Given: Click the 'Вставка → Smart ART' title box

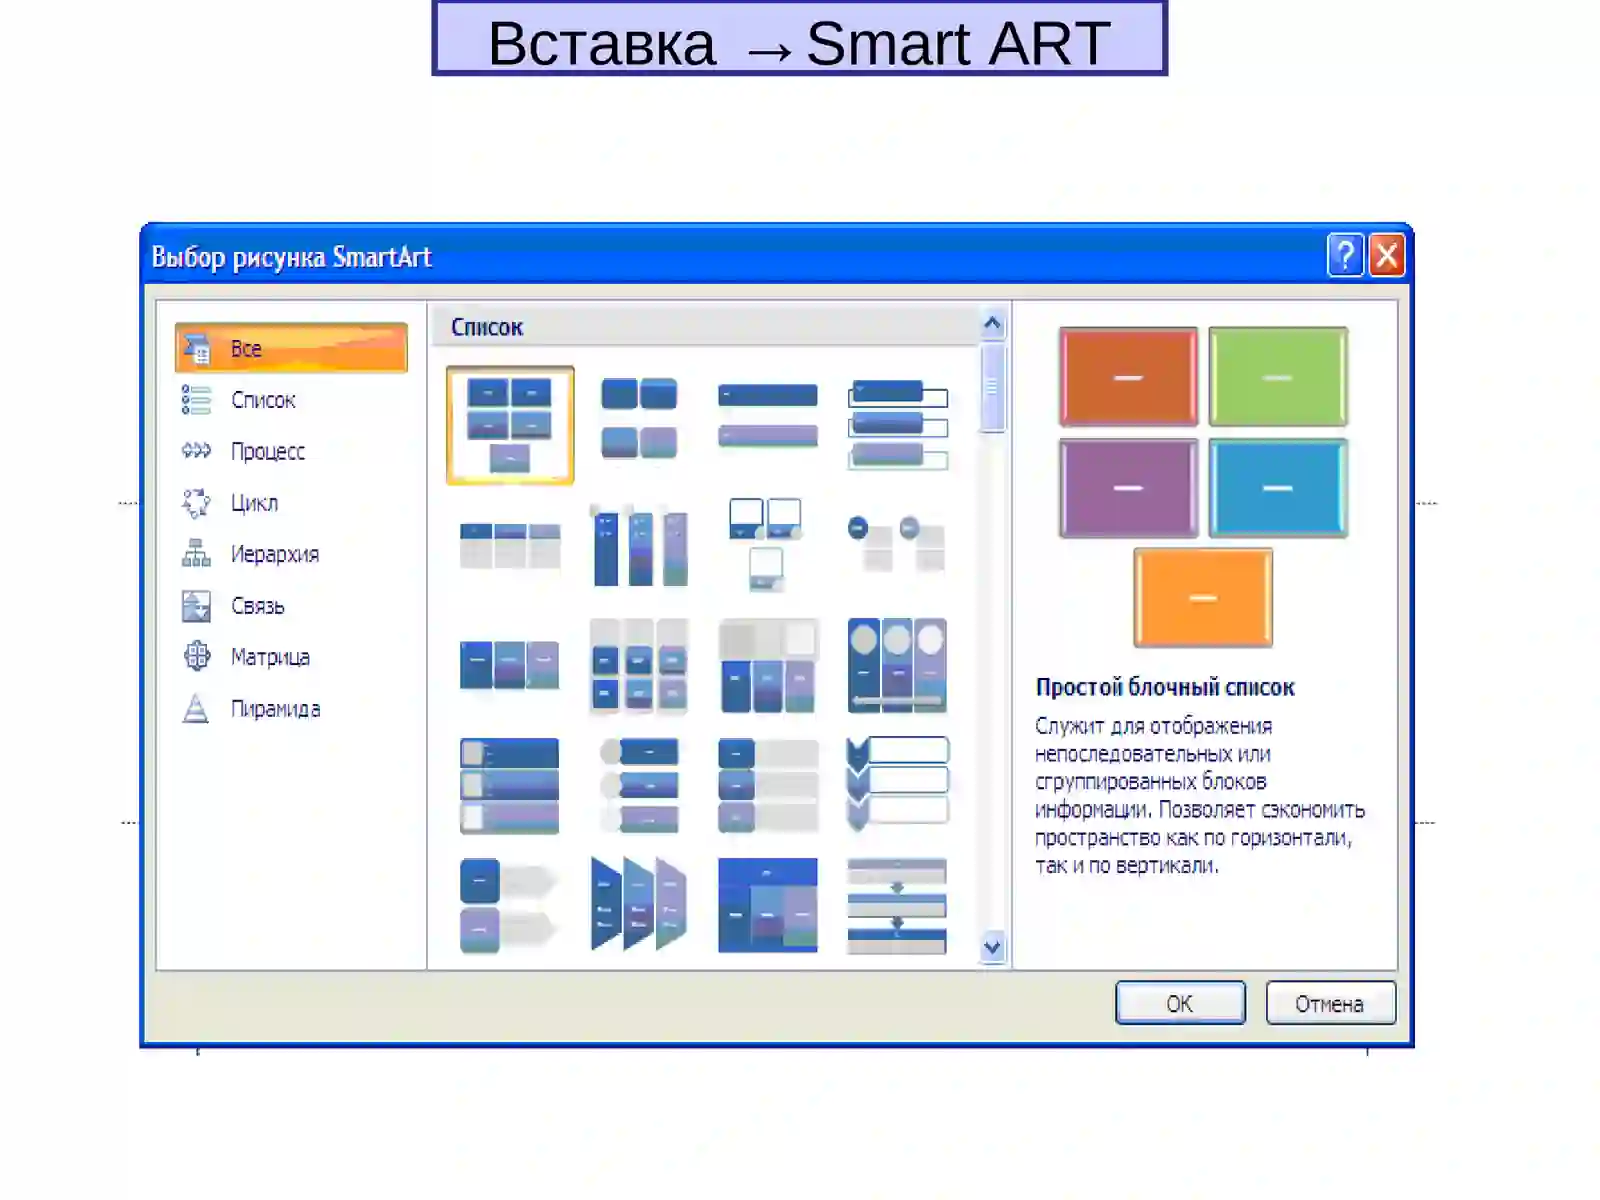Looking at the screenshot, I should tap(800, 39).
